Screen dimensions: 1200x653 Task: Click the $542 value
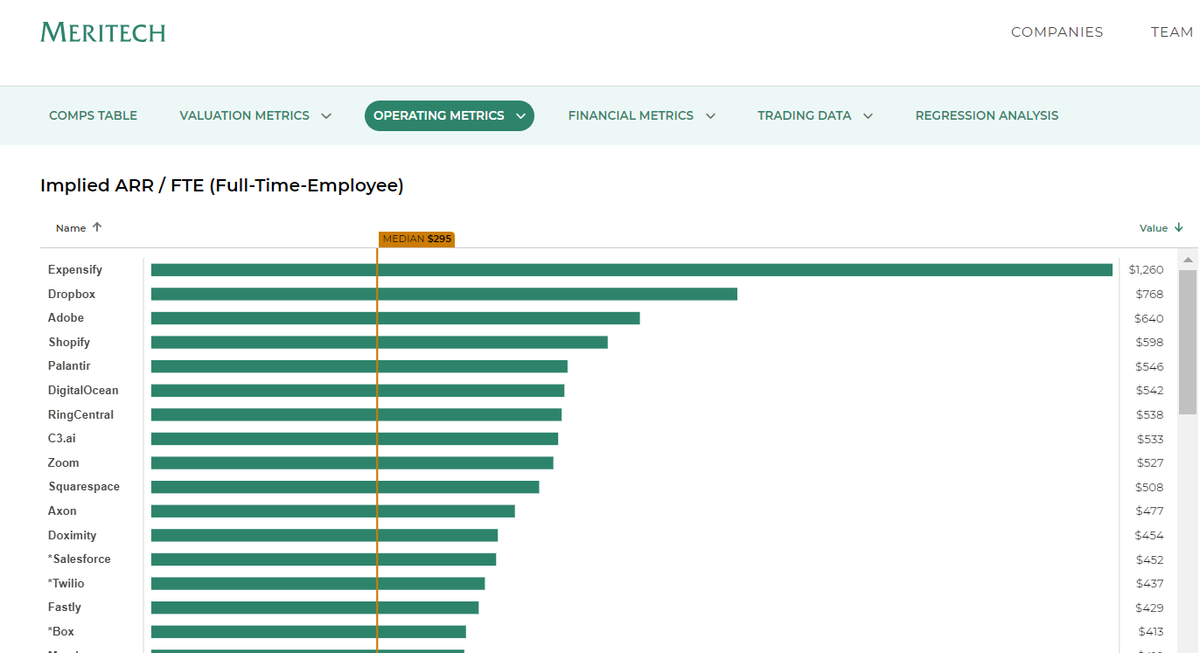[1150, 390]
